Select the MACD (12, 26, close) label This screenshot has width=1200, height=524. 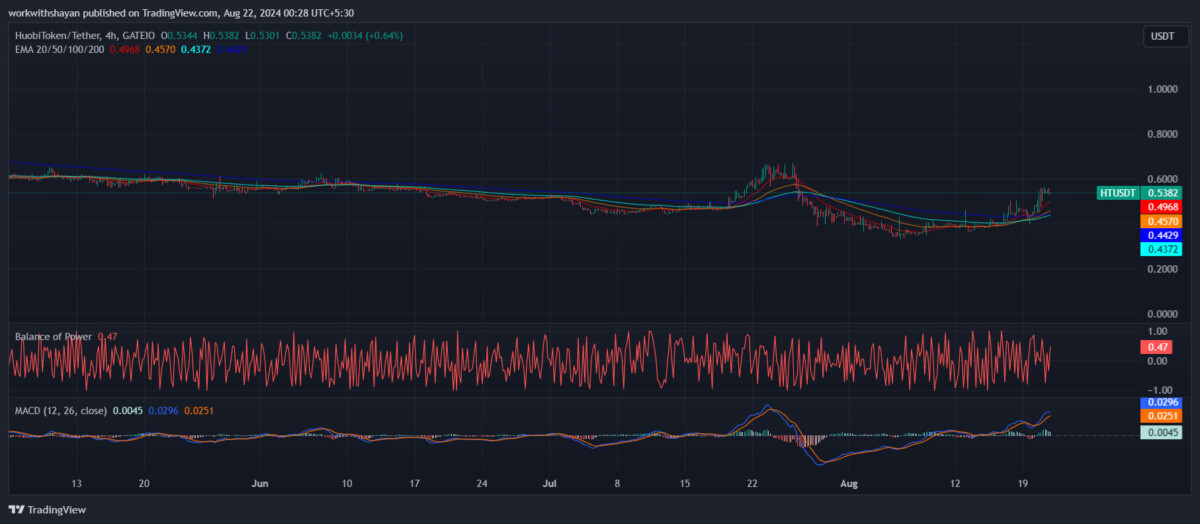61,410
